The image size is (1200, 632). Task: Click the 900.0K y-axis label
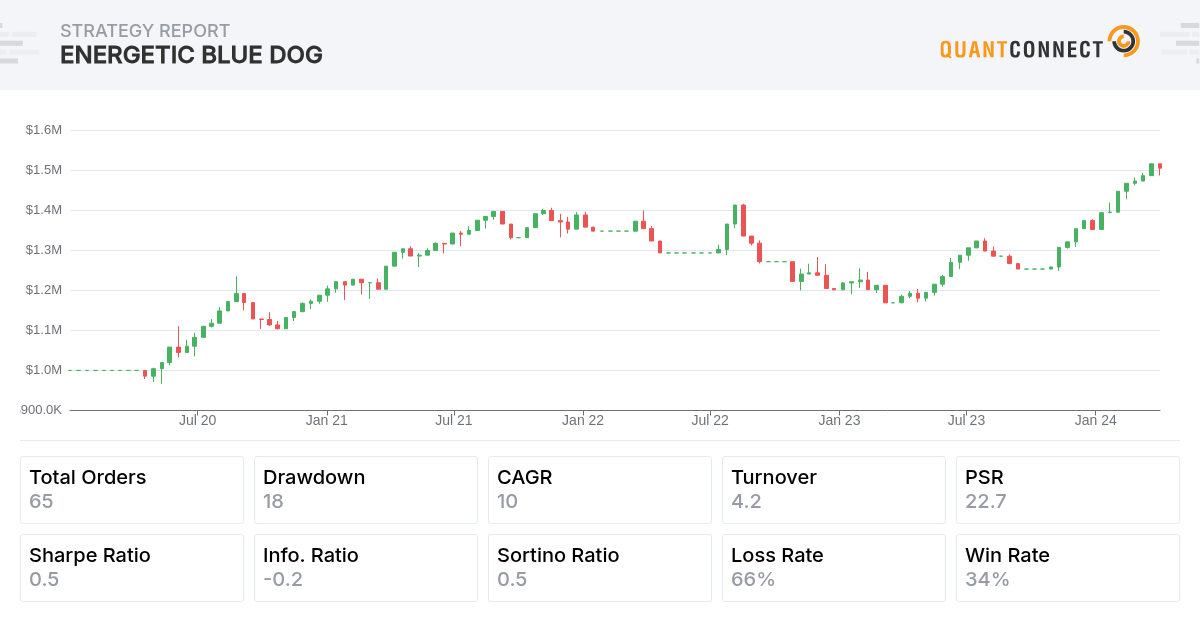tap(41, 410)
